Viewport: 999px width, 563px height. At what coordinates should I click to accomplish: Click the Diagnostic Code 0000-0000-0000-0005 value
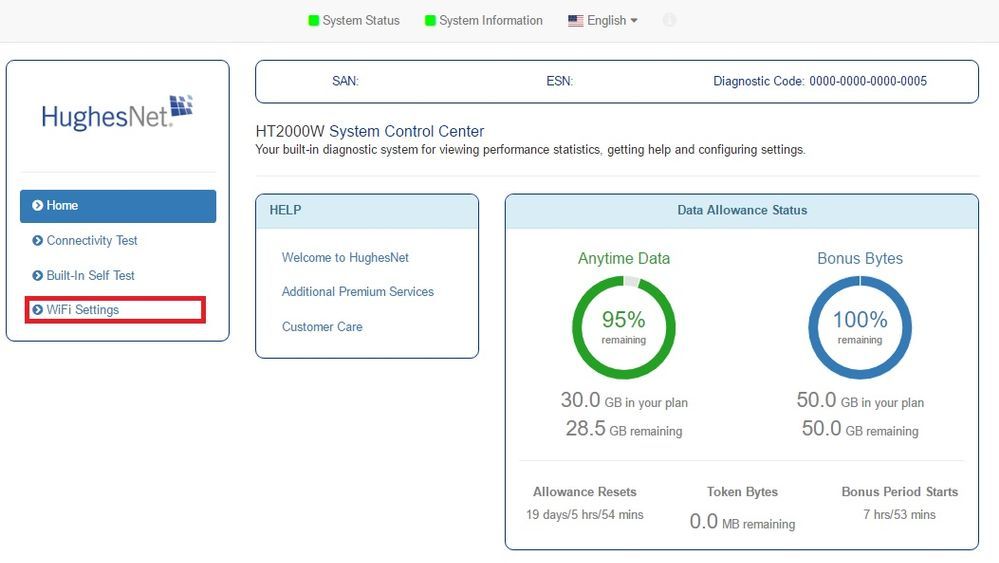point(868,81)
